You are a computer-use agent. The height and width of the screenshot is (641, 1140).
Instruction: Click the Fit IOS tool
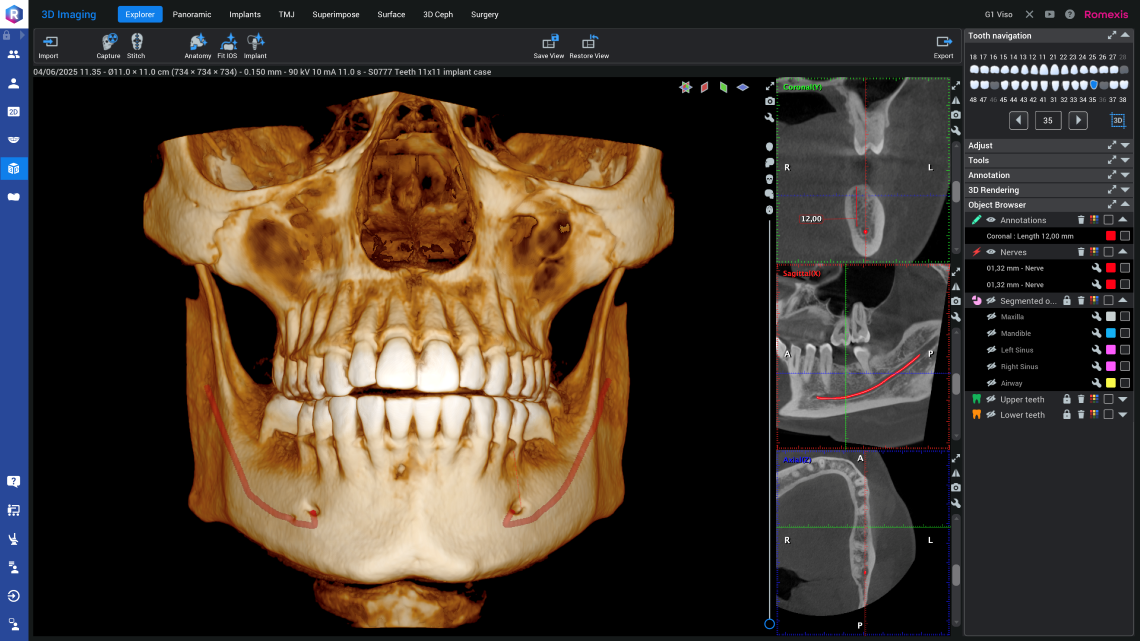click(228, 42)
